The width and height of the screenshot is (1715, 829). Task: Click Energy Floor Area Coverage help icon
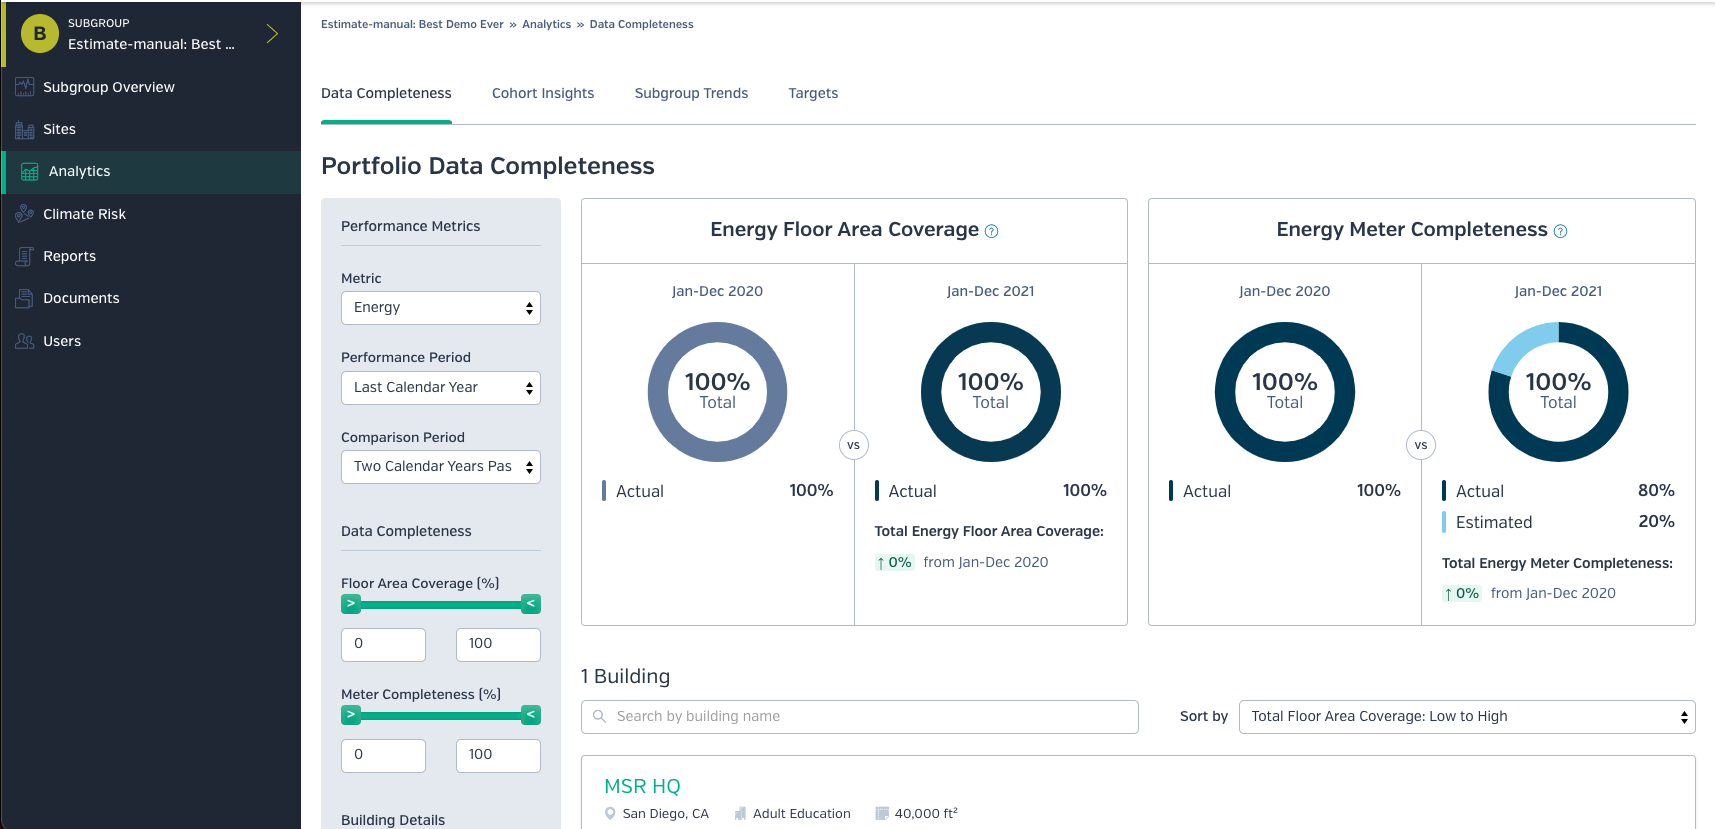(x=992, y=231)
